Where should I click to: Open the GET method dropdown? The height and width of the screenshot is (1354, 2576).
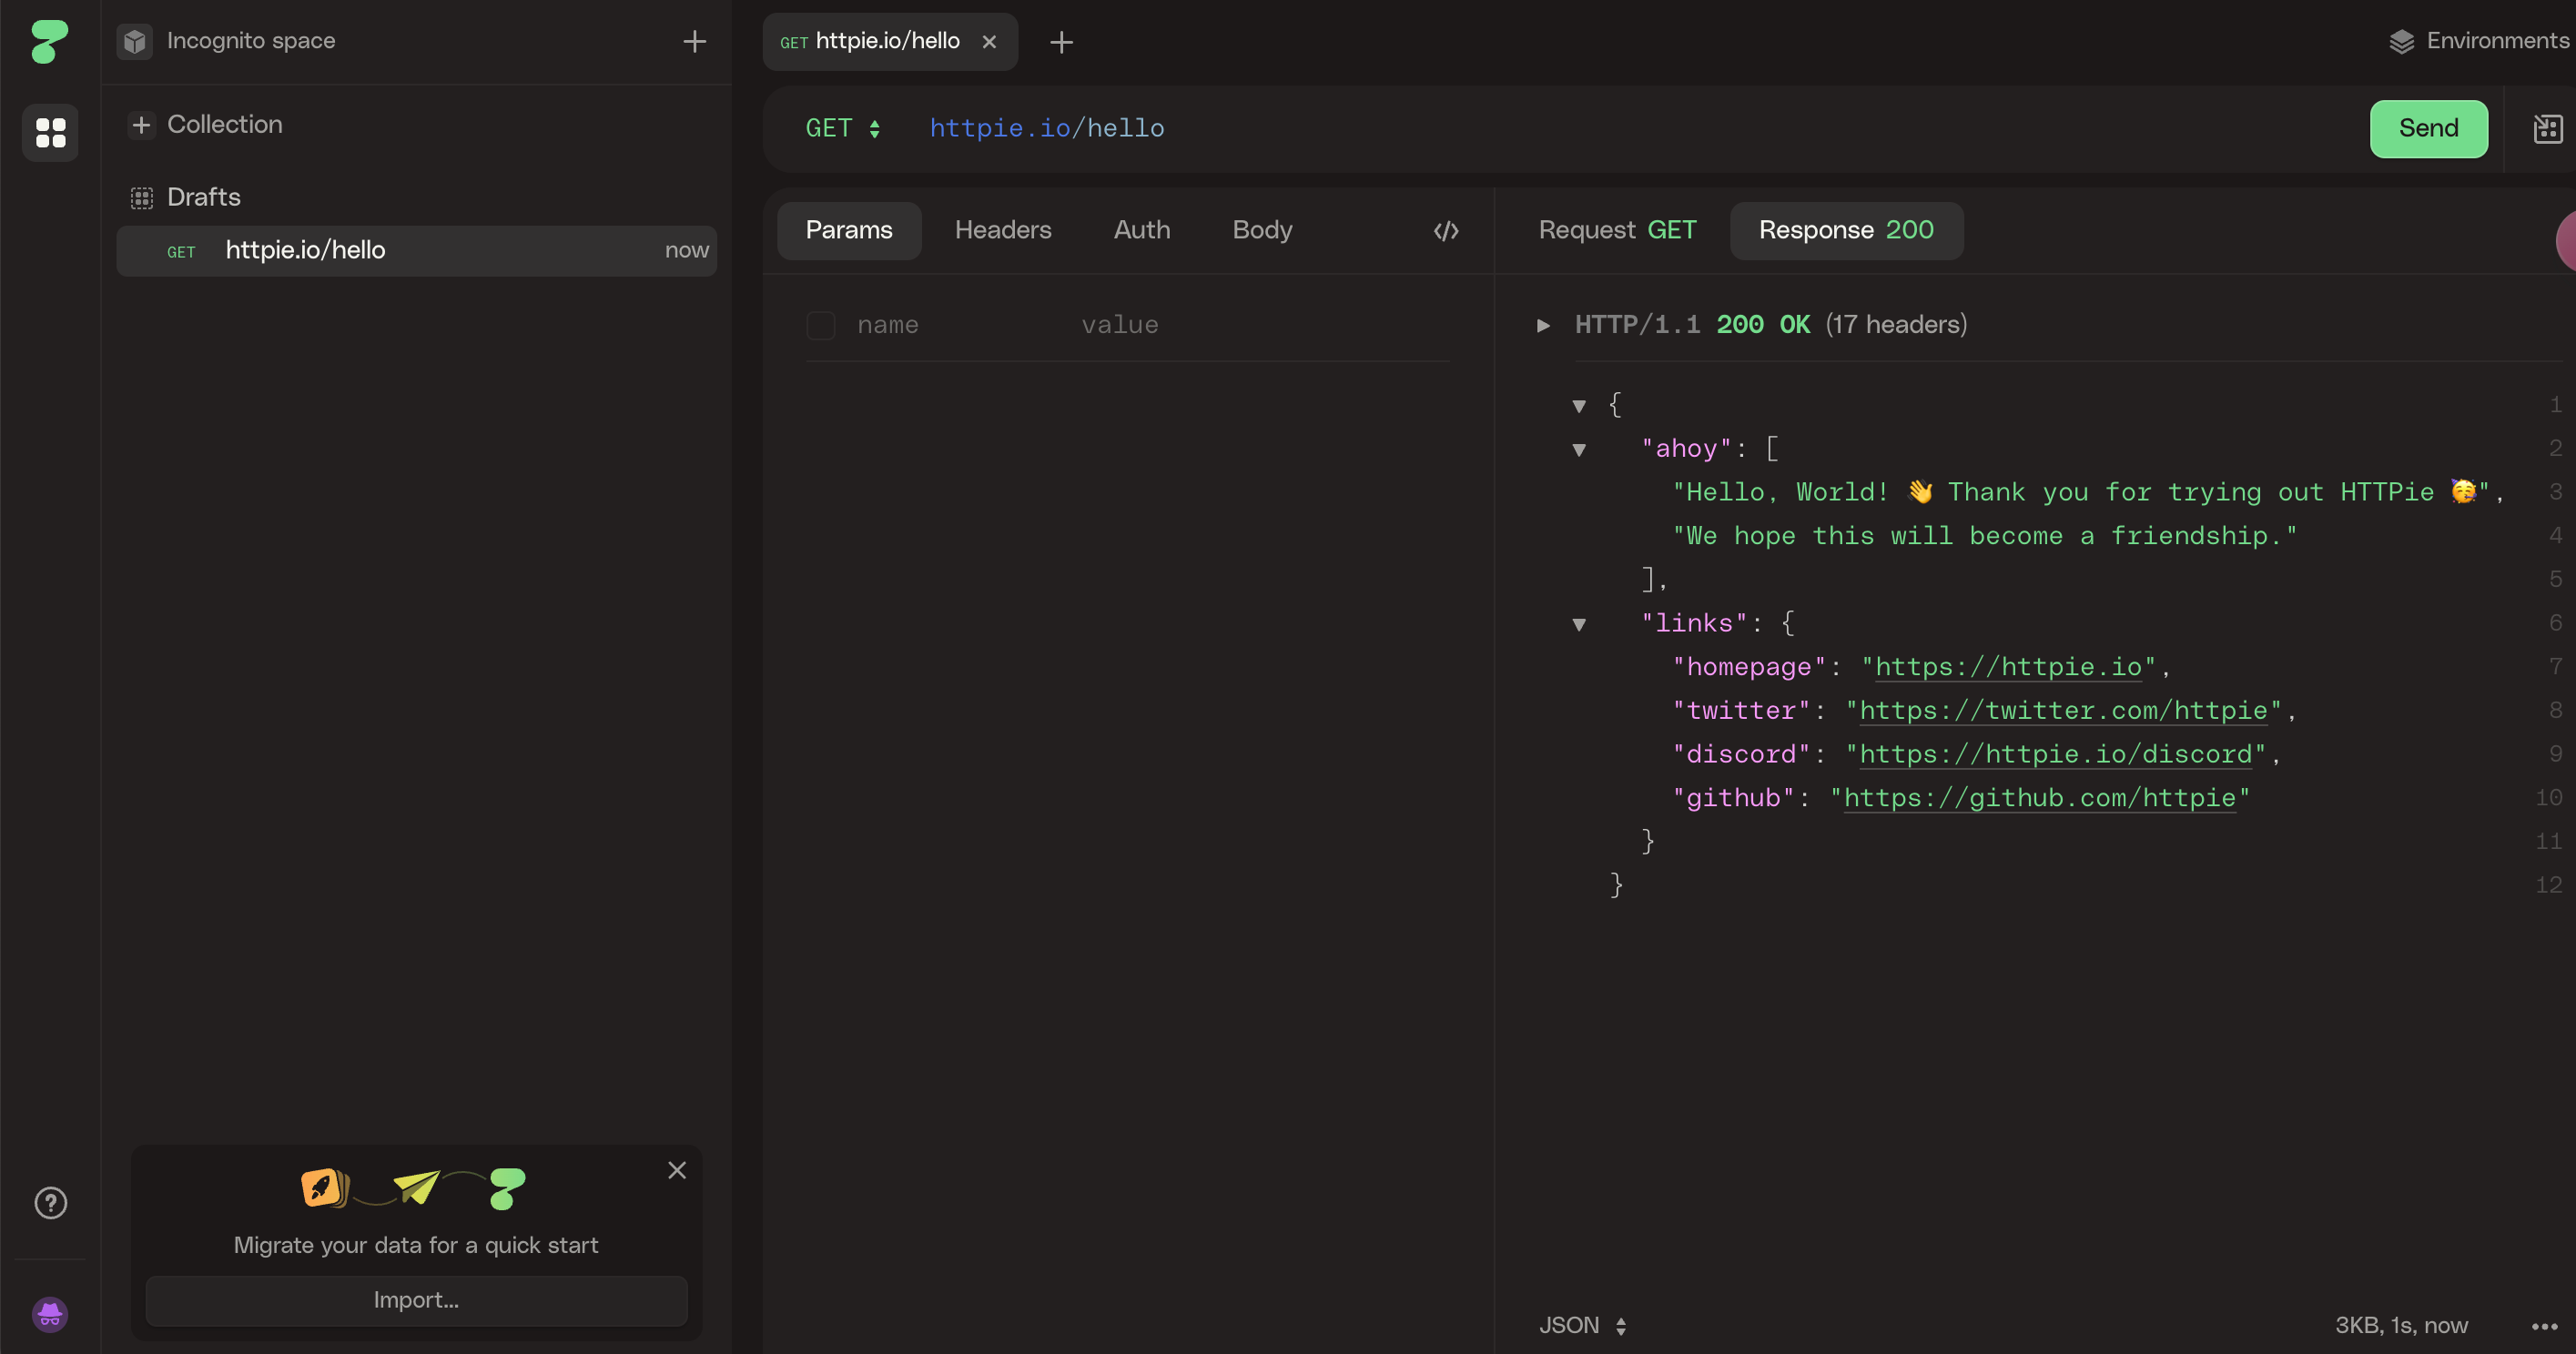point(843,128)
